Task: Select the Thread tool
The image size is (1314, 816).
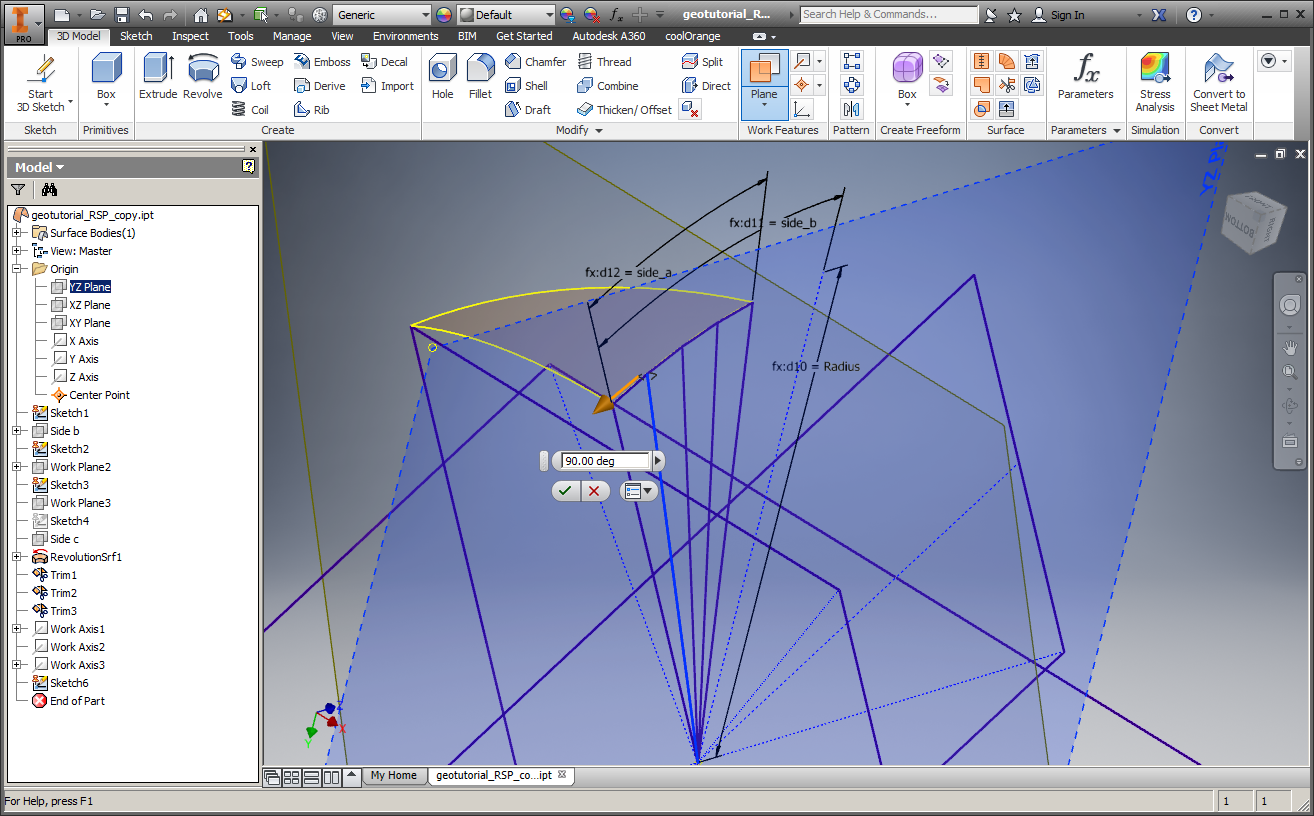Action: click(604, 62)
